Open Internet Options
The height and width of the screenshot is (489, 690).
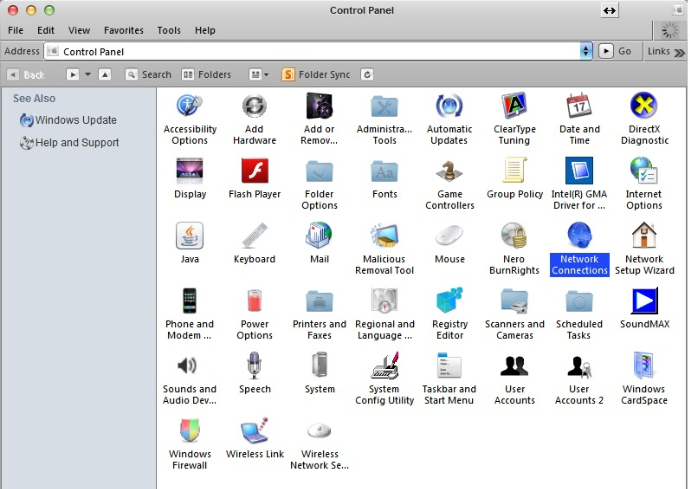[x=644, y=184]
